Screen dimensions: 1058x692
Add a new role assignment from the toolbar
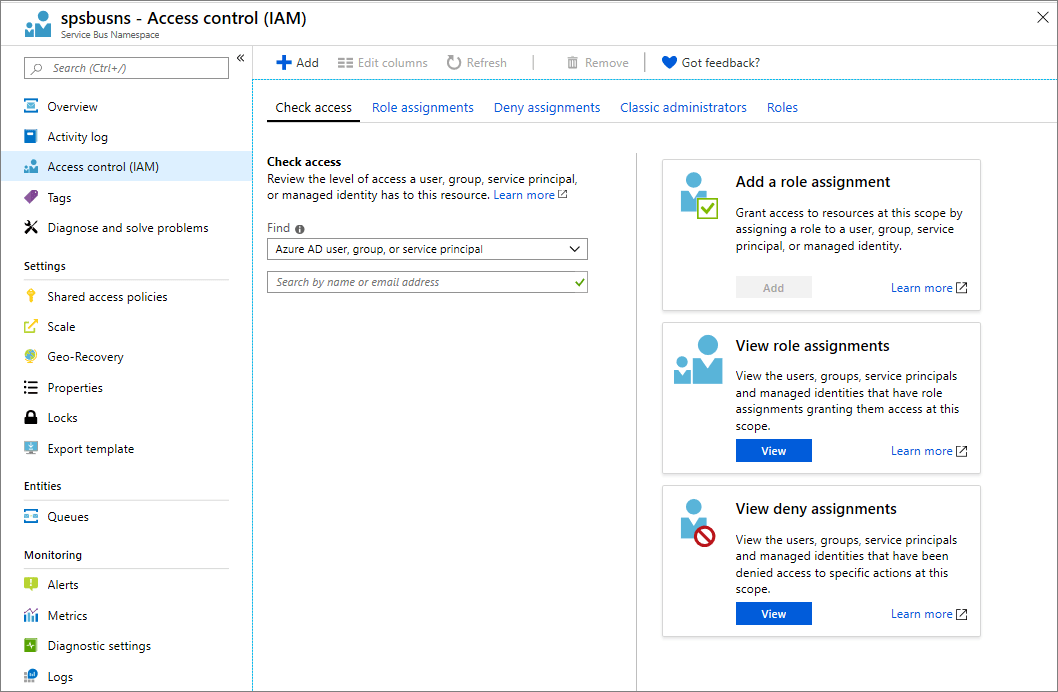pos(297,62)
